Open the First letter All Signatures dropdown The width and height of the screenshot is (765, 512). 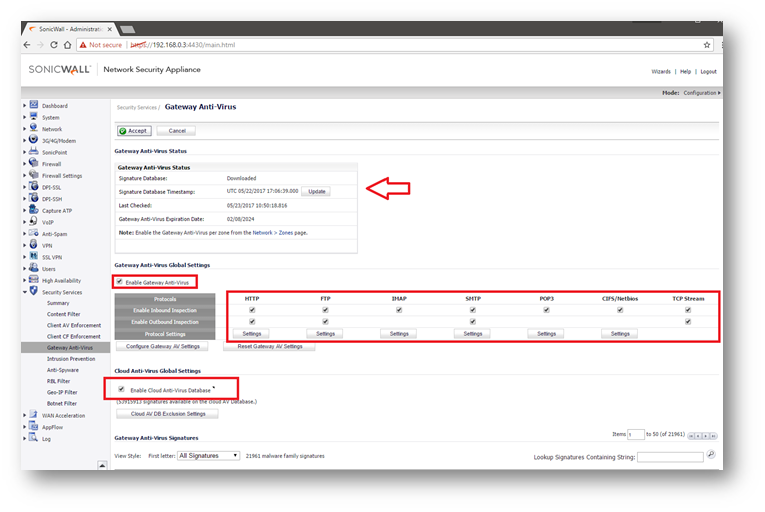pyautogui.click(x=208, y=455)
